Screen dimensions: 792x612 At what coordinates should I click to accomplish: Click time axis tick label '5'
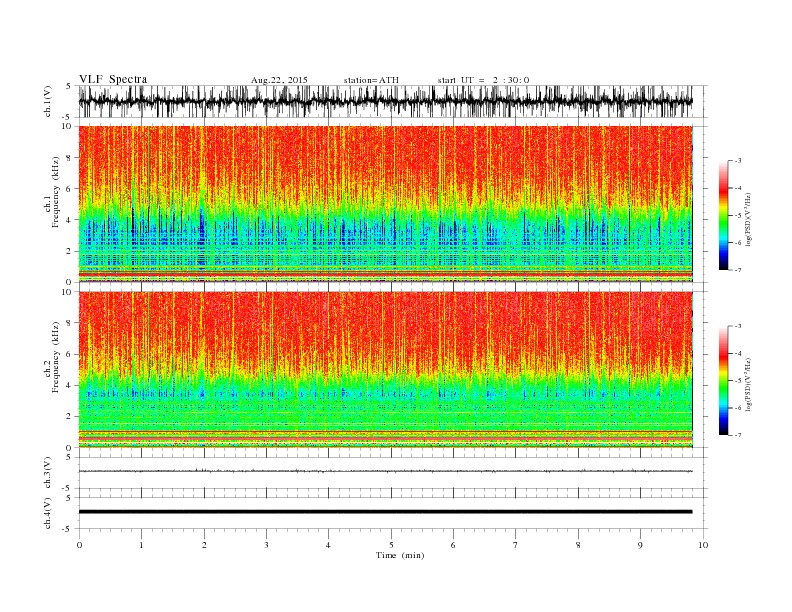coord(391,545)
